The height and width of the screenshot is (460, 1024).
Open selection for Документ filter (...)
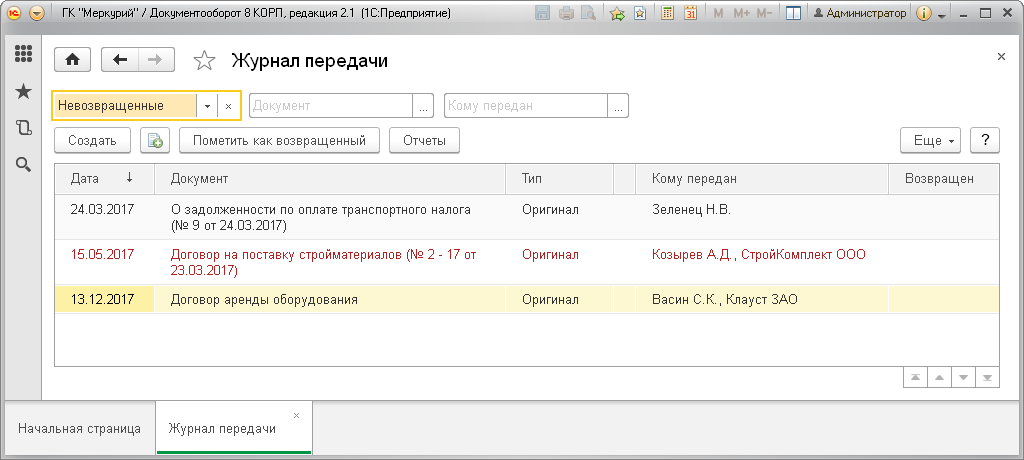[x=423, y=106]
